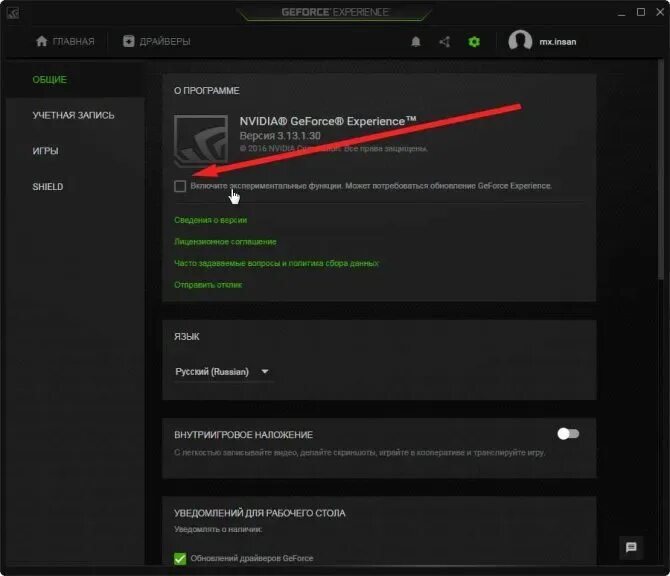This screenshot has height=576, width=670.
Task: Click the user avatar picture
Action: pyautogui.click(x=520, y=41)
